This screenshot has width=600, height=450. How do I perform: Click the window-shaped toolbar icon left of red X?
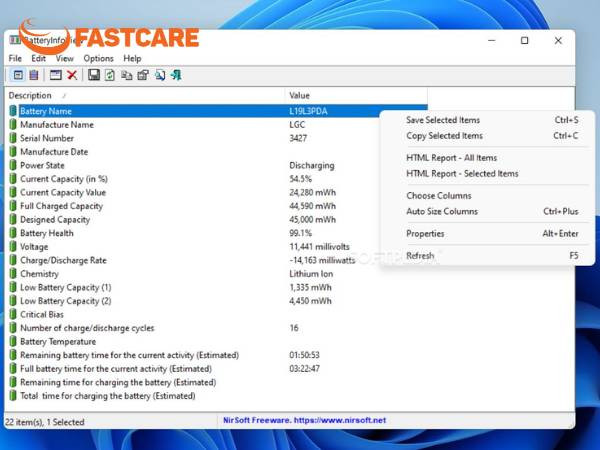pos(55,75)
